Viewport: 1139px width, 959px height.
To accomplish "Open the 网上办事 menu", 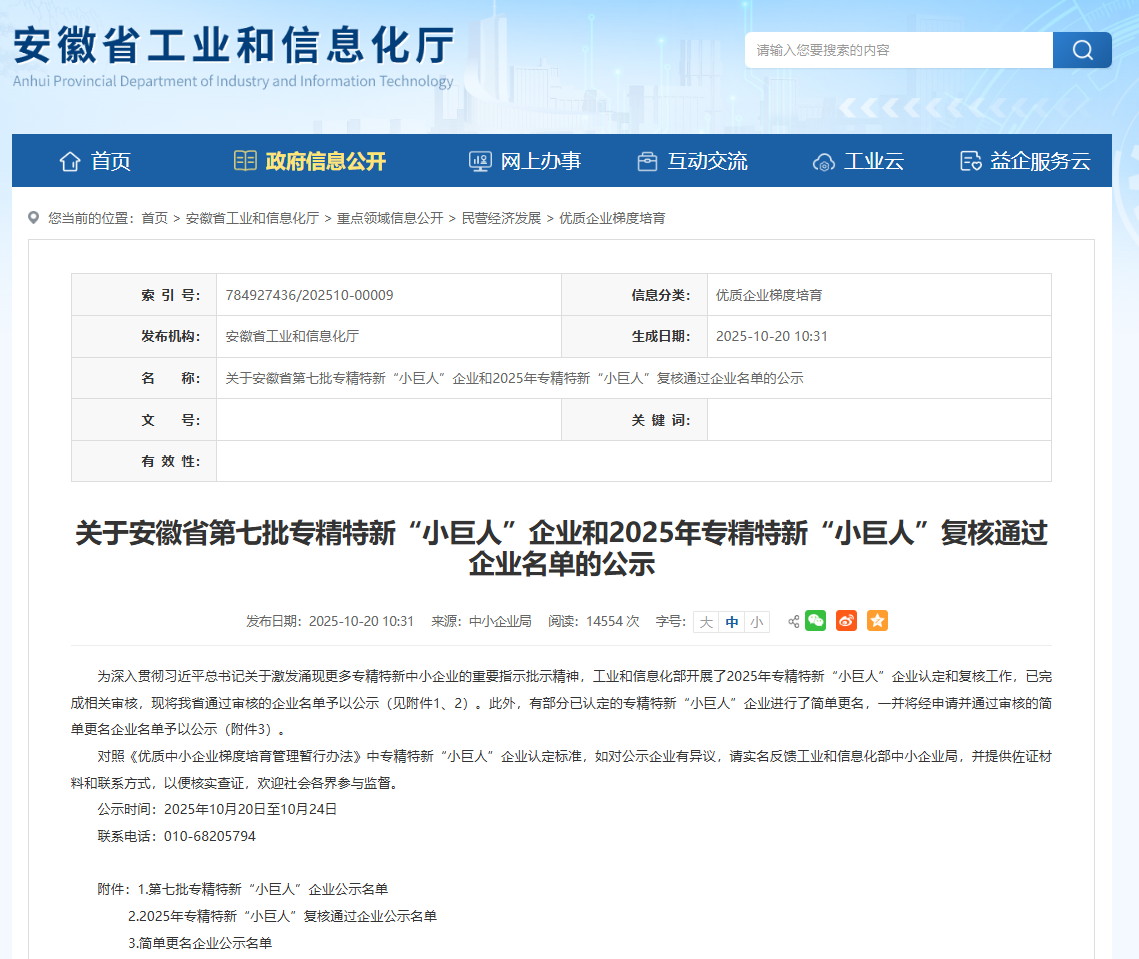I will tap(525, 161).
